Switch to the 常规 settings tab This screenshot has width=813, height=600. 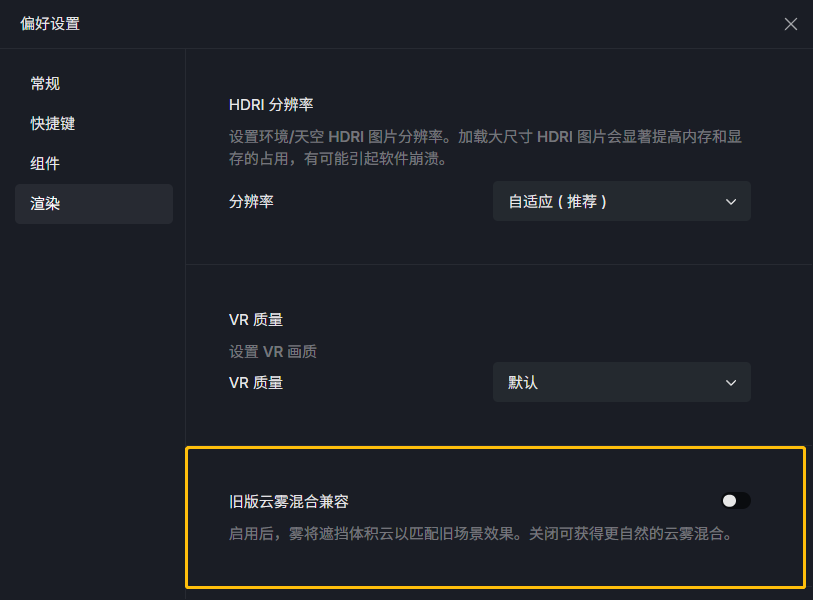coord(45,83)
